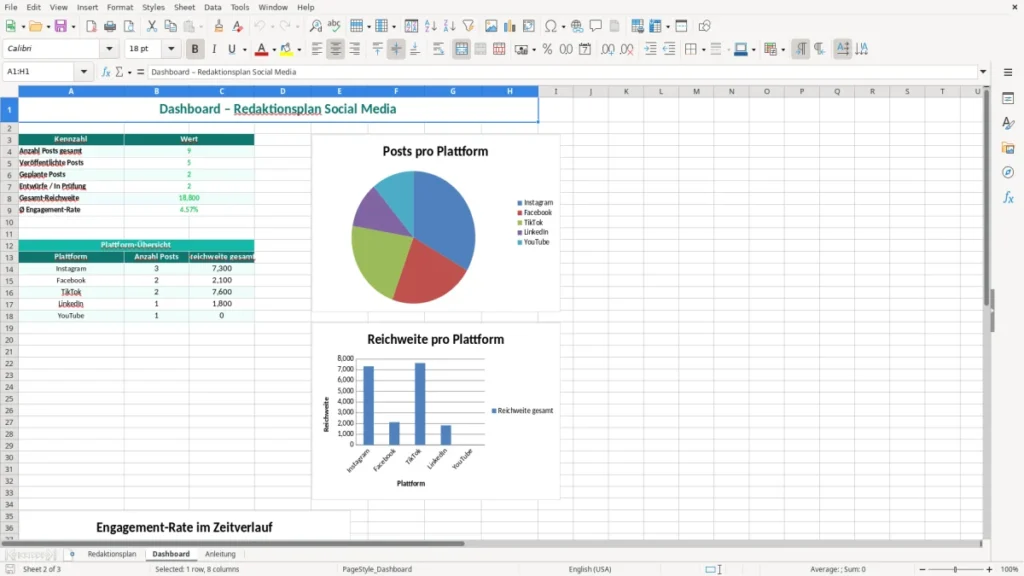Screen dimensions: 1024x576
Task: Adjust the zoom slider handle
Action: (955, 569)
